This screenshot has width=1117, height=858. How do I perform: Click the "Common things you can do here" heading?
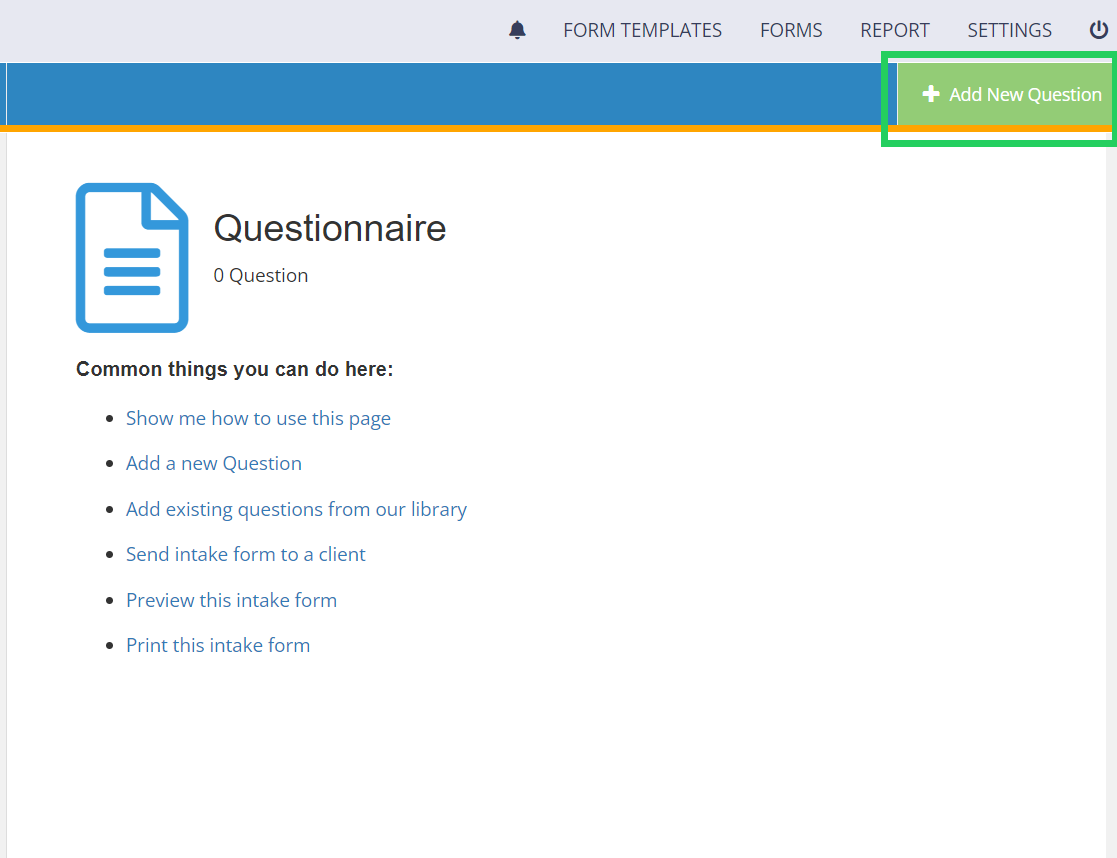pos(234,369)
